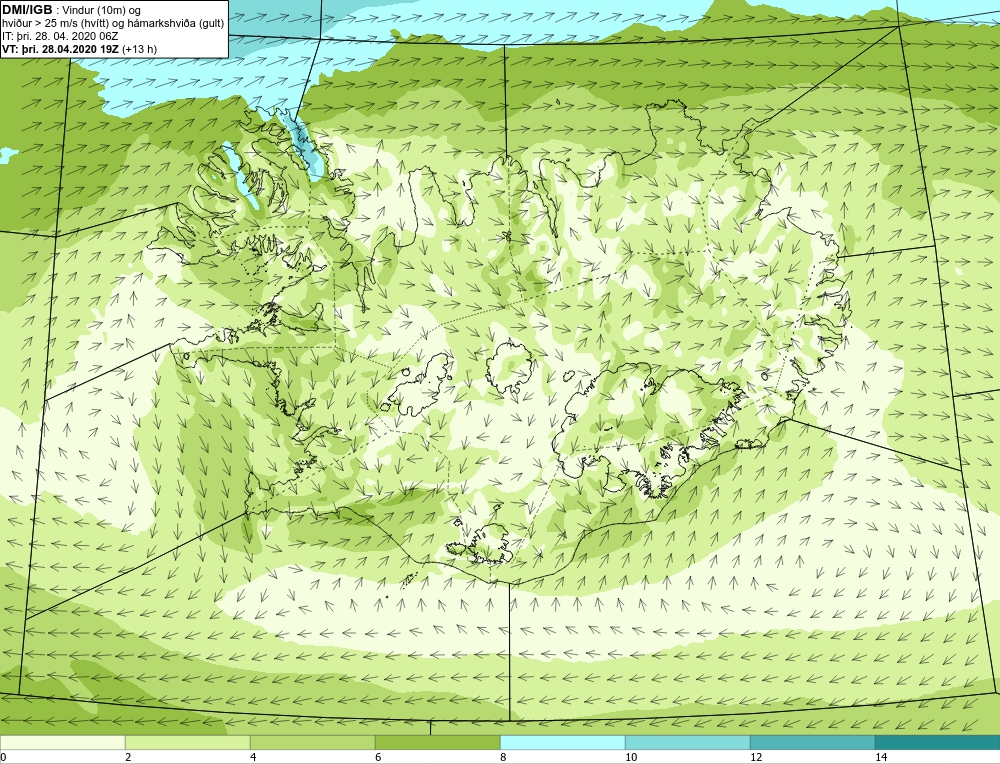Click the legend label '2'
This screenshot has height=764, width=1000.
point(128,757)
